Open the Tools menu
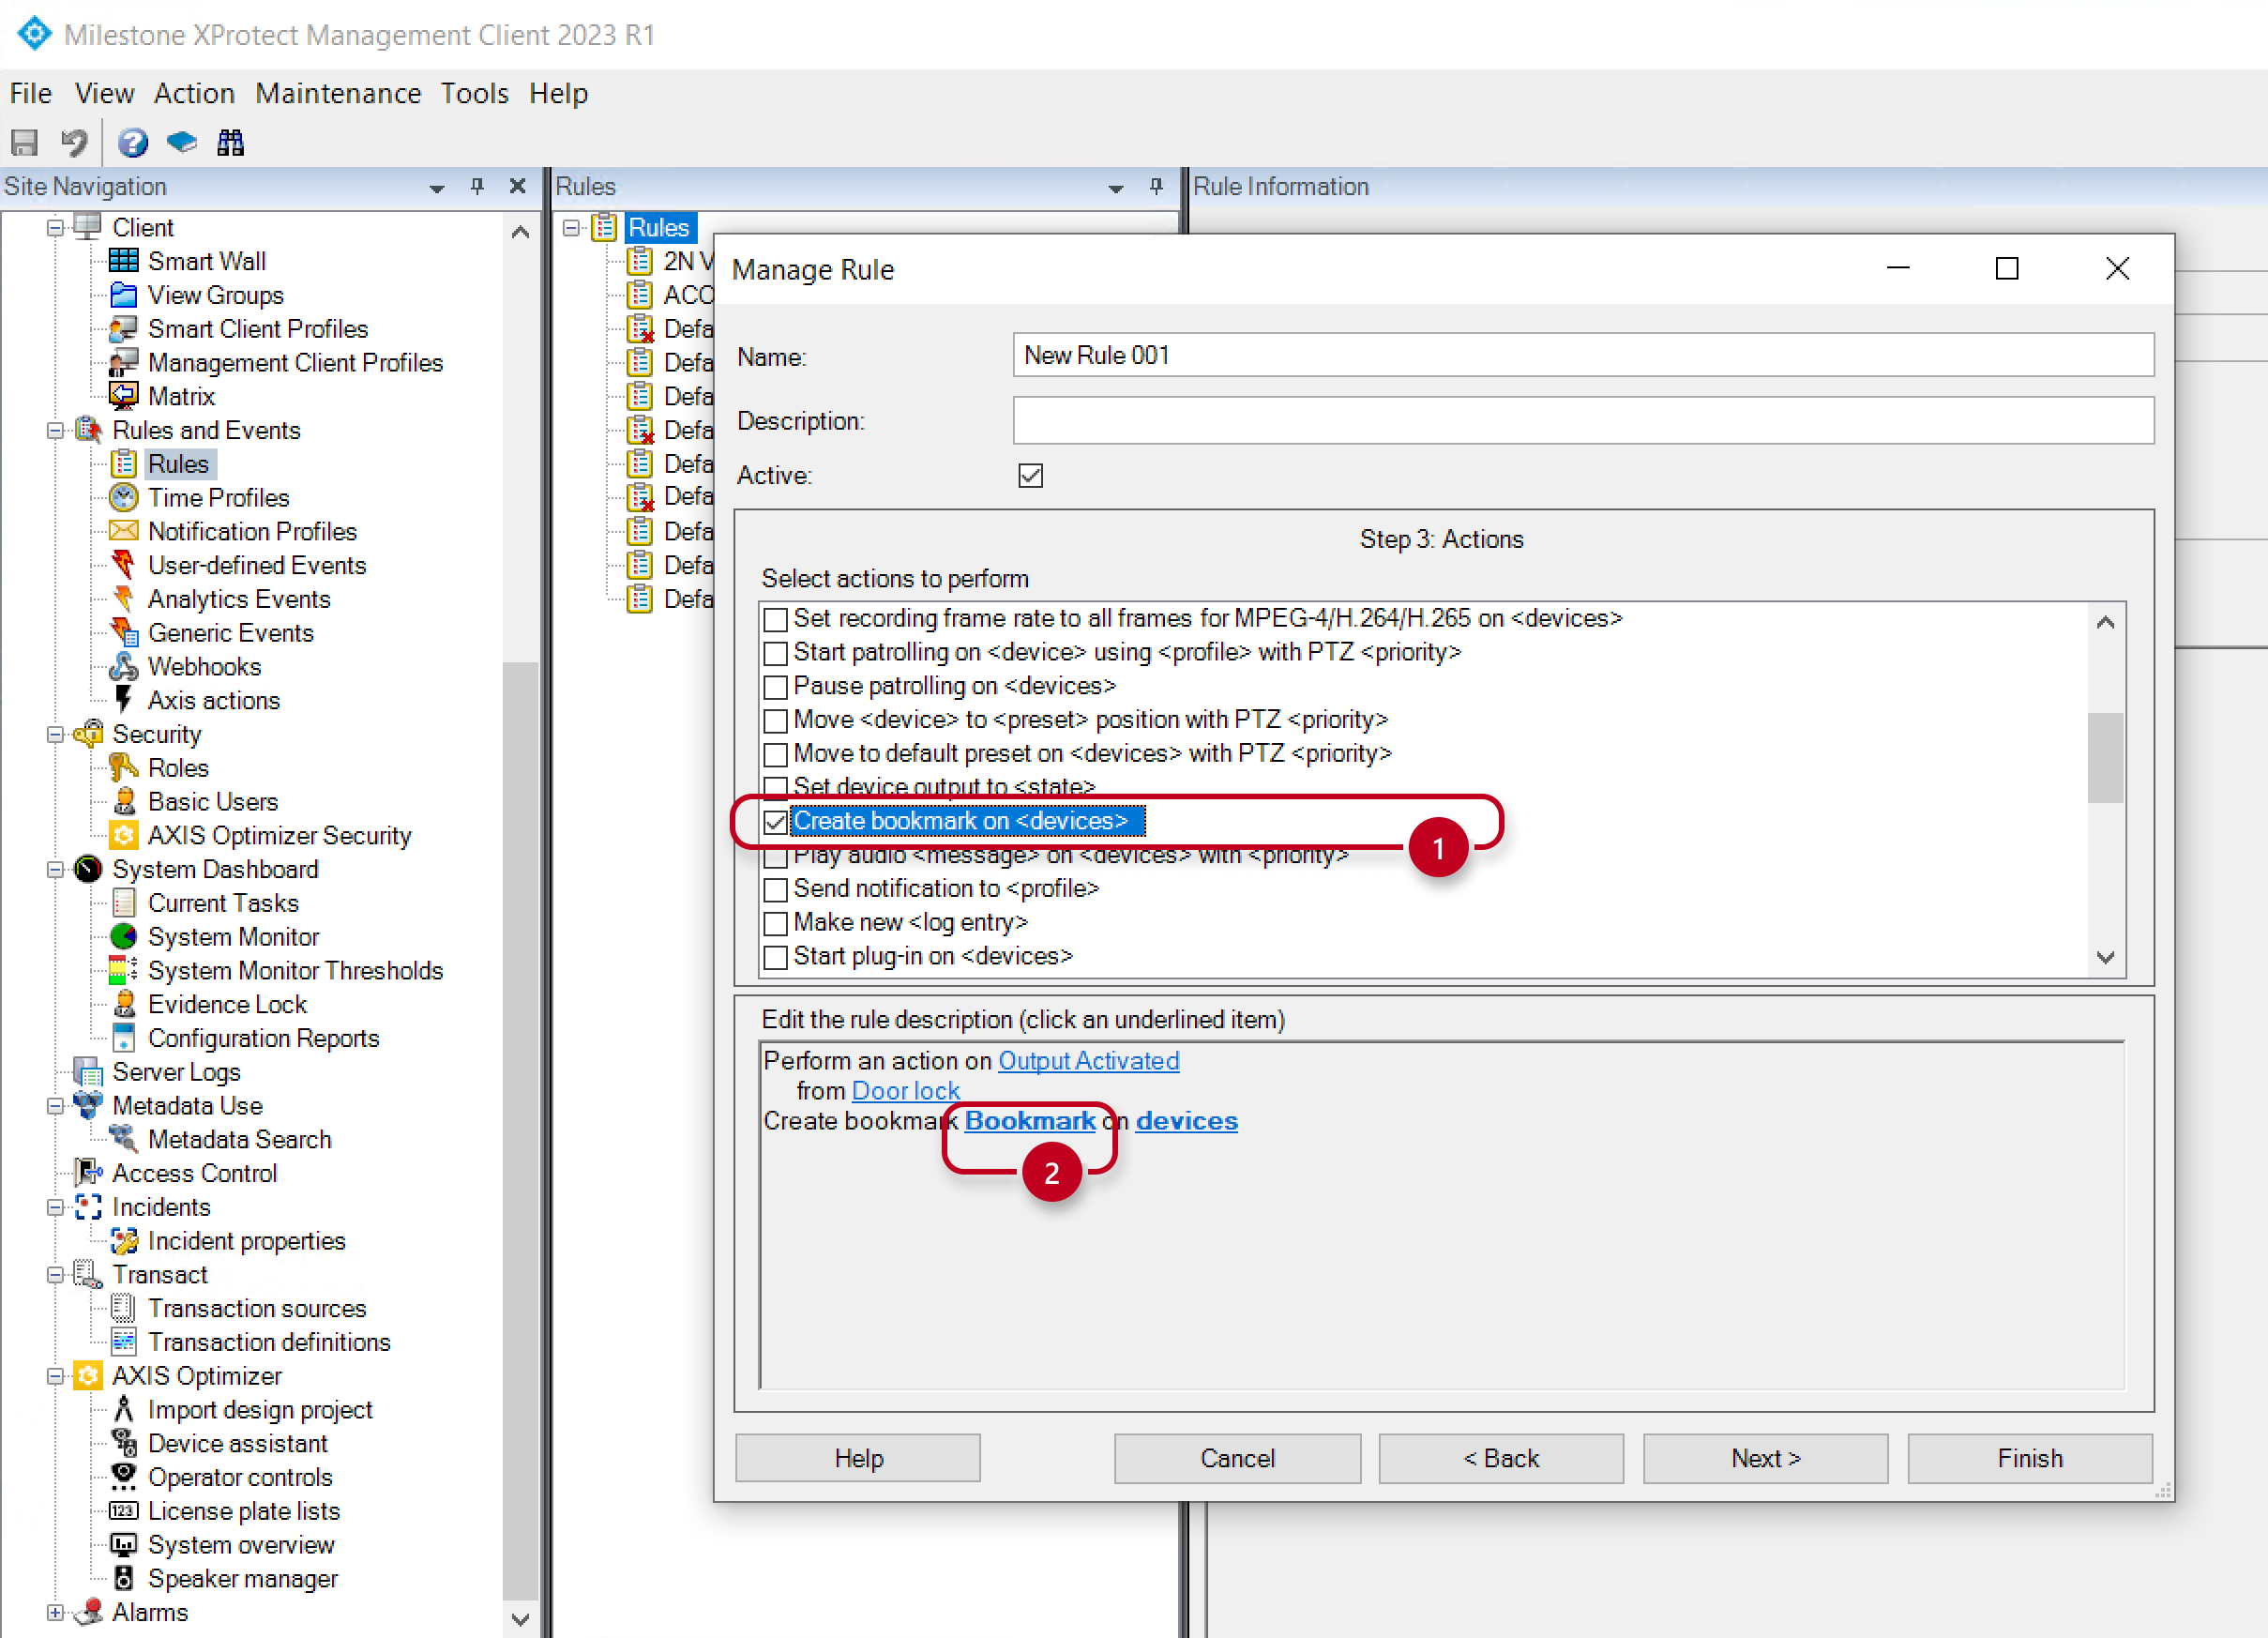This screenshot has height=1638, width=2268. coord(474,93)
